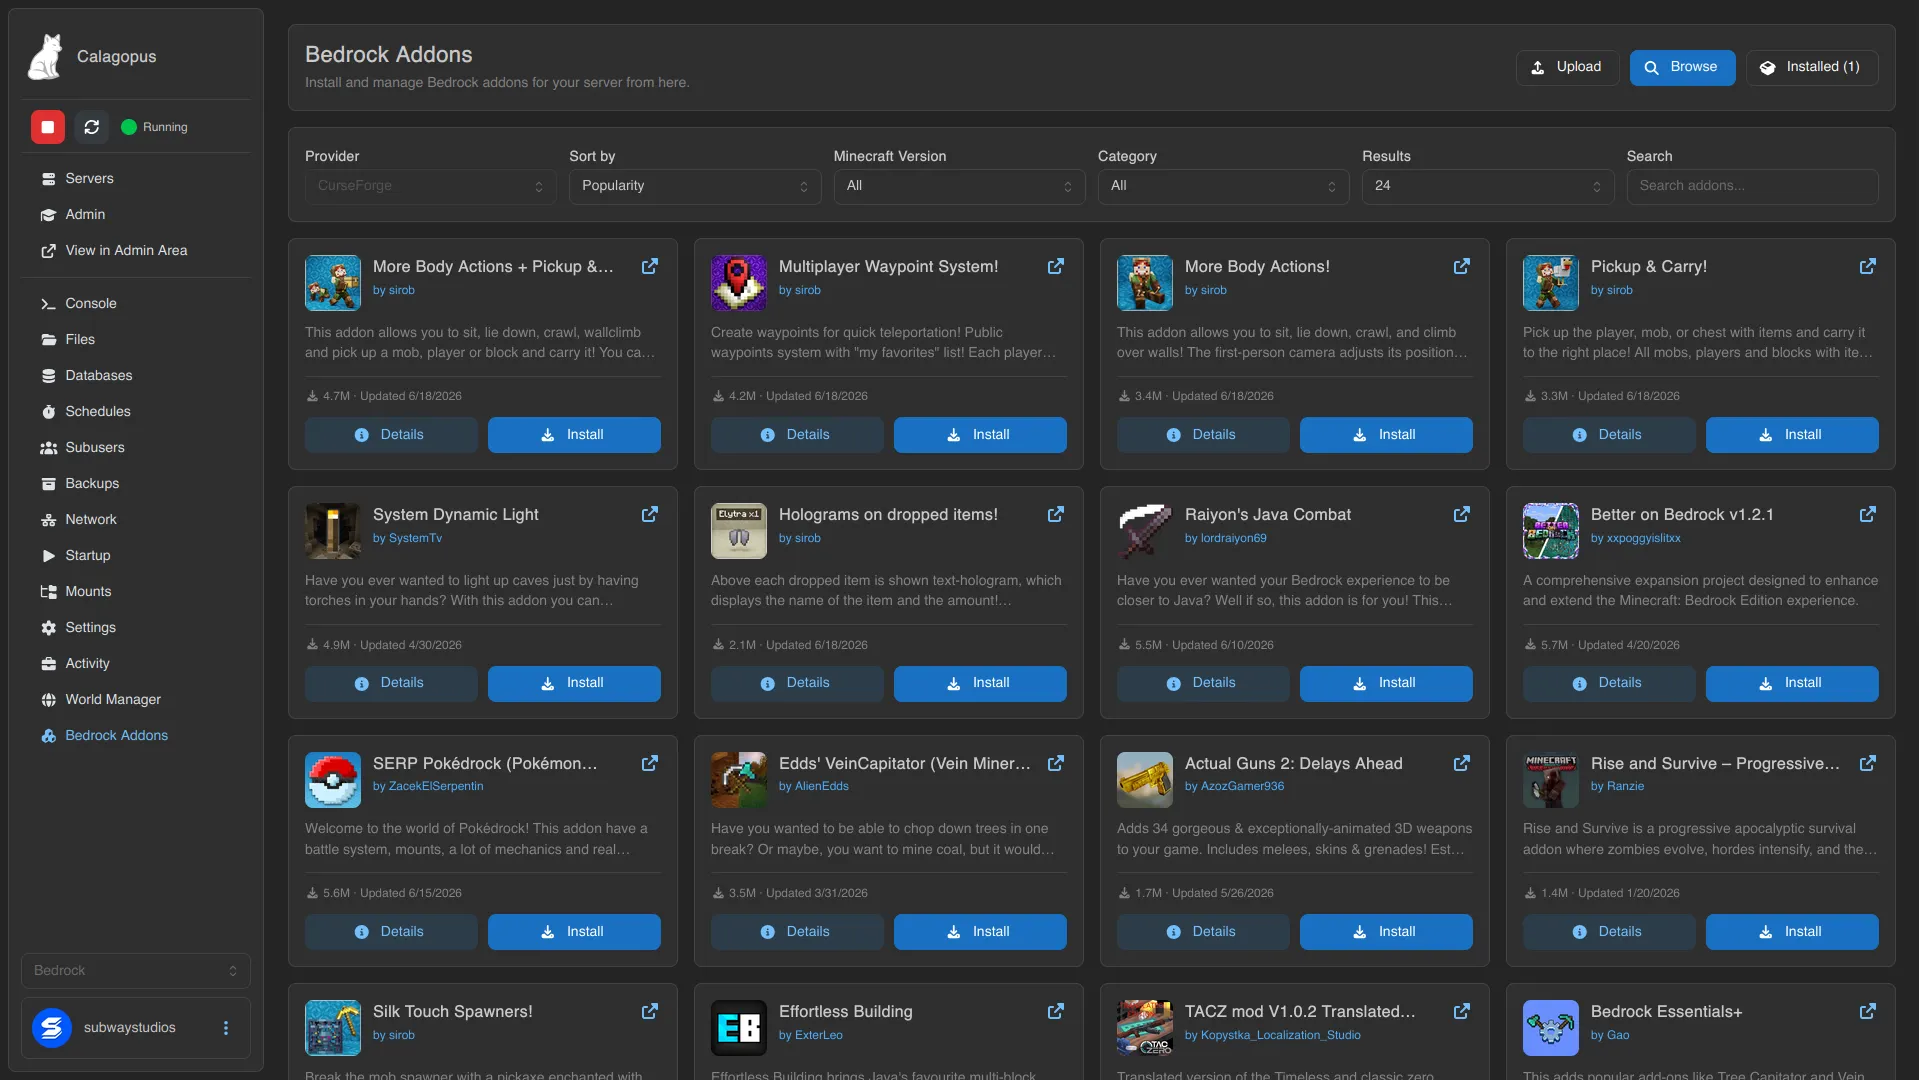Image resolution: width=1919 pixels, height=1080 pixels.
Task: Expand the Category dropdown
Action: 1224,186
